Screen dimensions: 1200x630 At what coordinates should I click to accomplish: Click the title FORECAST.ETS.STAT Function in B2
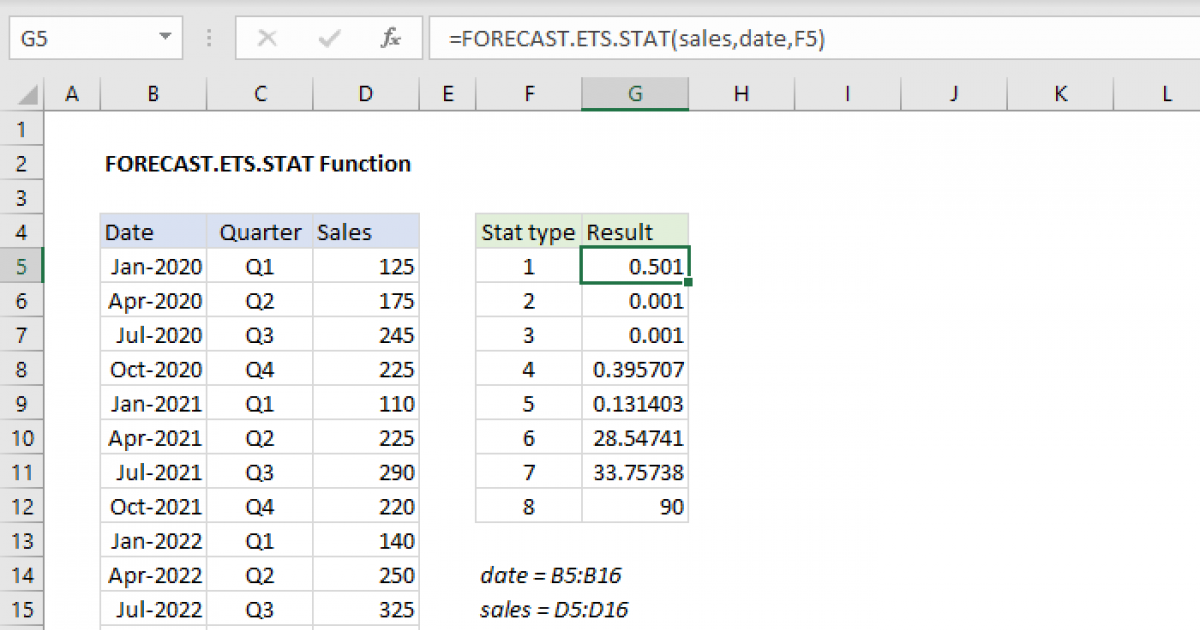257,164
